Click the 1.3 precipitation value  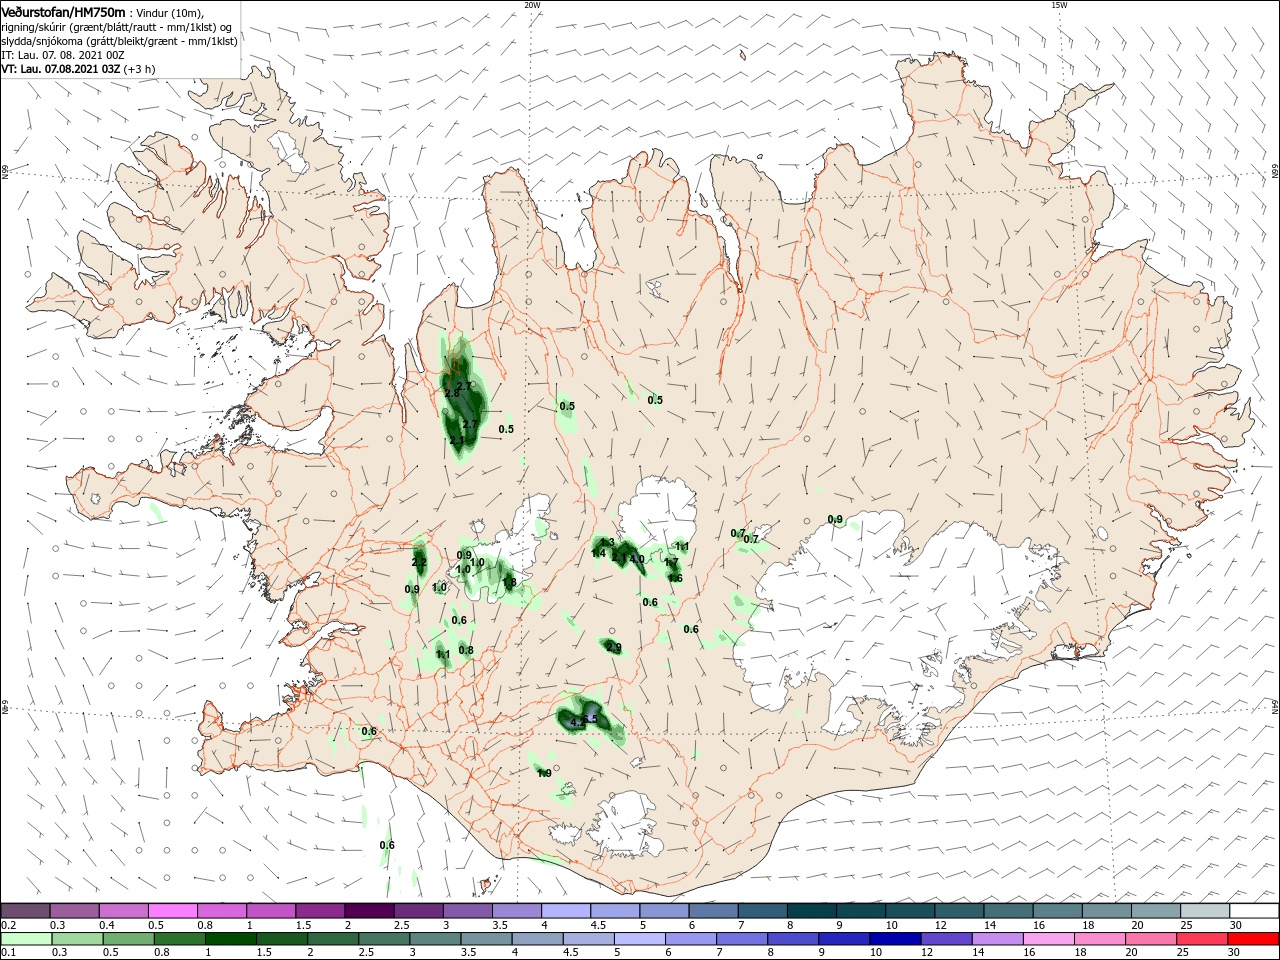[x=607, y=543]
